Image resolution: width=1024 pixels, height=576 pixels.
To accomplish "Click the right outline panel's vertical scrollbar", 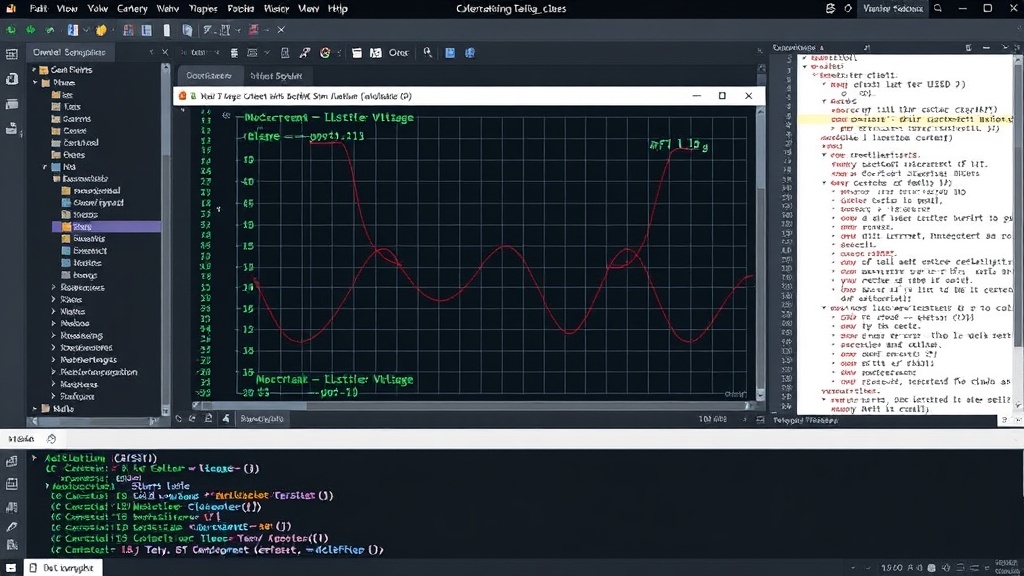I will [x=1017, y=232].
